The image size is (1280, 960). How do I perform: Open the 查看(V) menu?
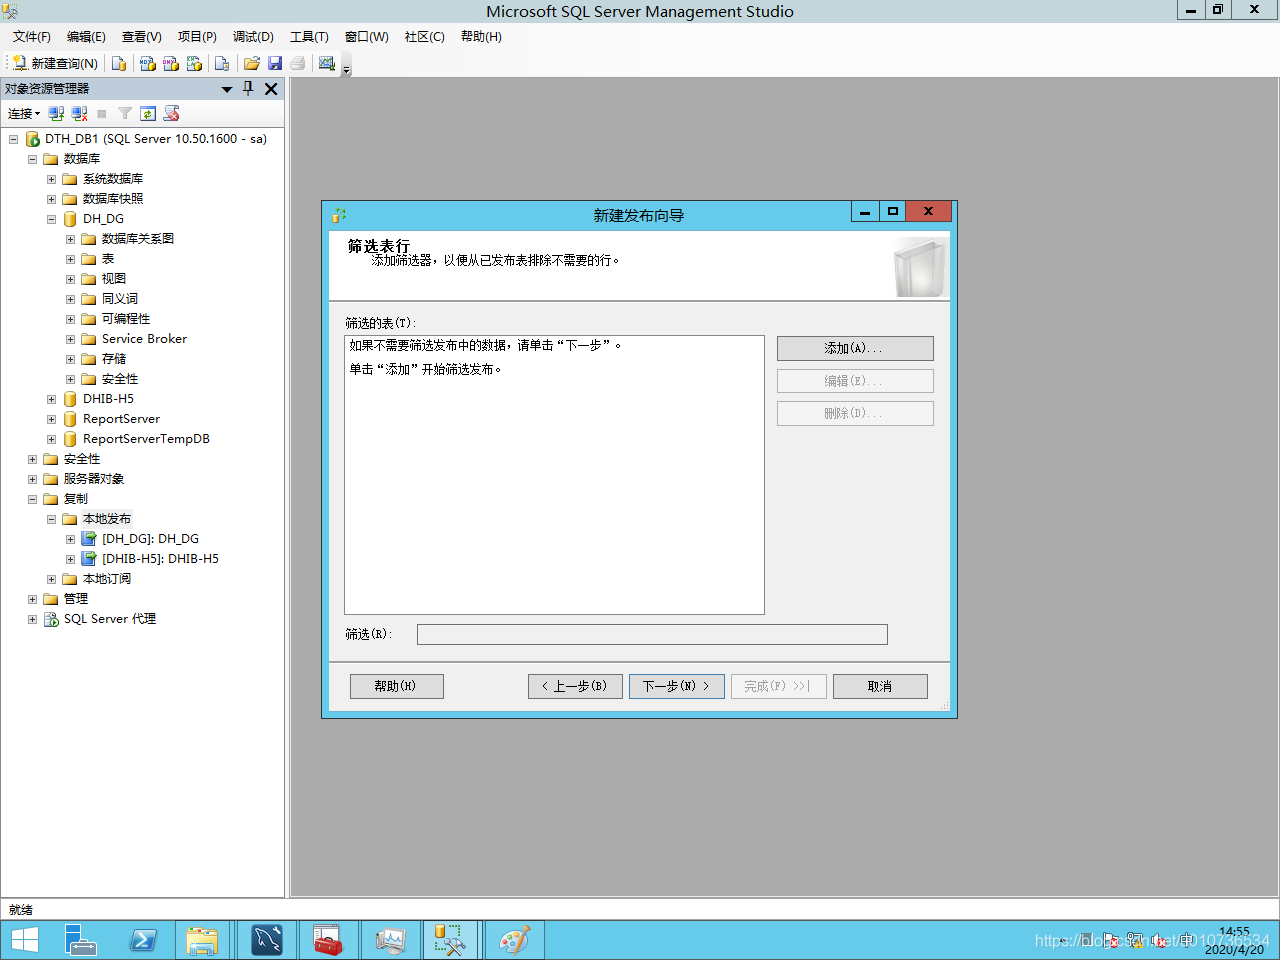pyautogui.click(x=142, y=36)
